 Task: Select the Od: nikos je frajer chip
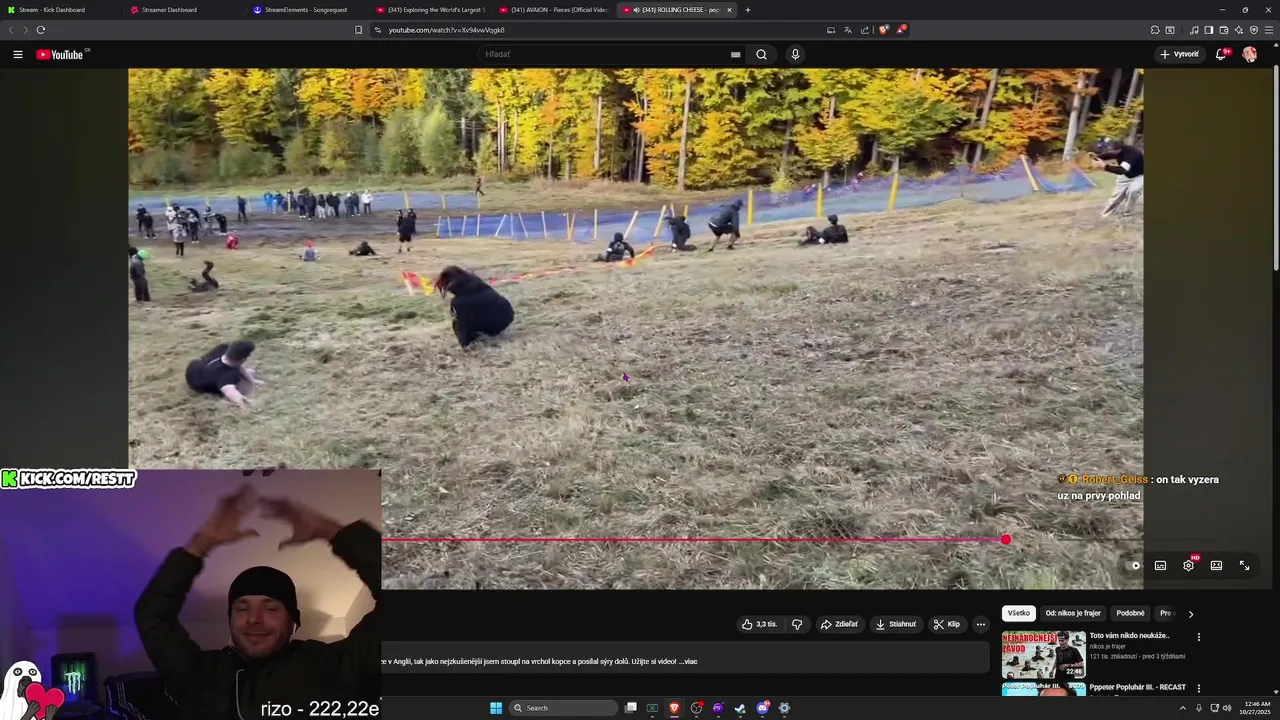pos(1073,613)
